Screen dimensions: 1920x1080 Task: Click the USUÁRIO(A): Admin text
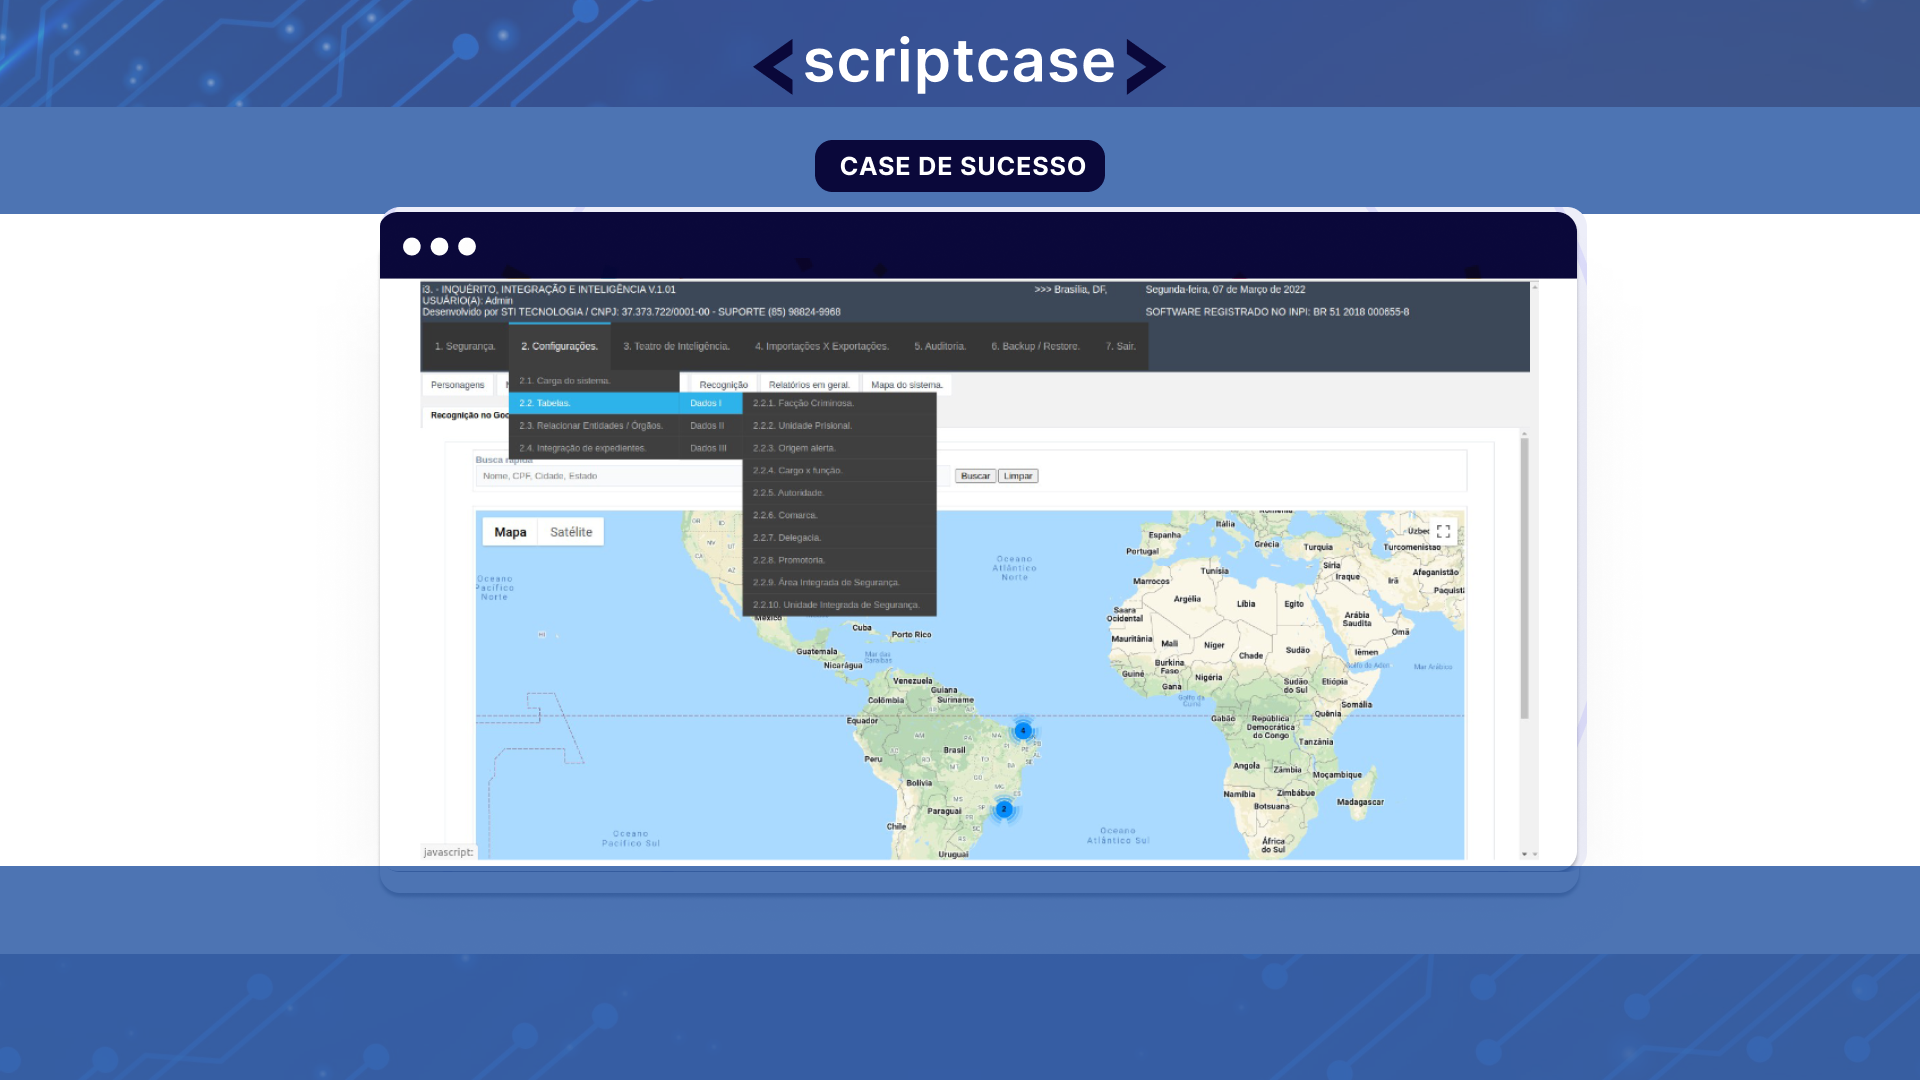click(467, 301)
